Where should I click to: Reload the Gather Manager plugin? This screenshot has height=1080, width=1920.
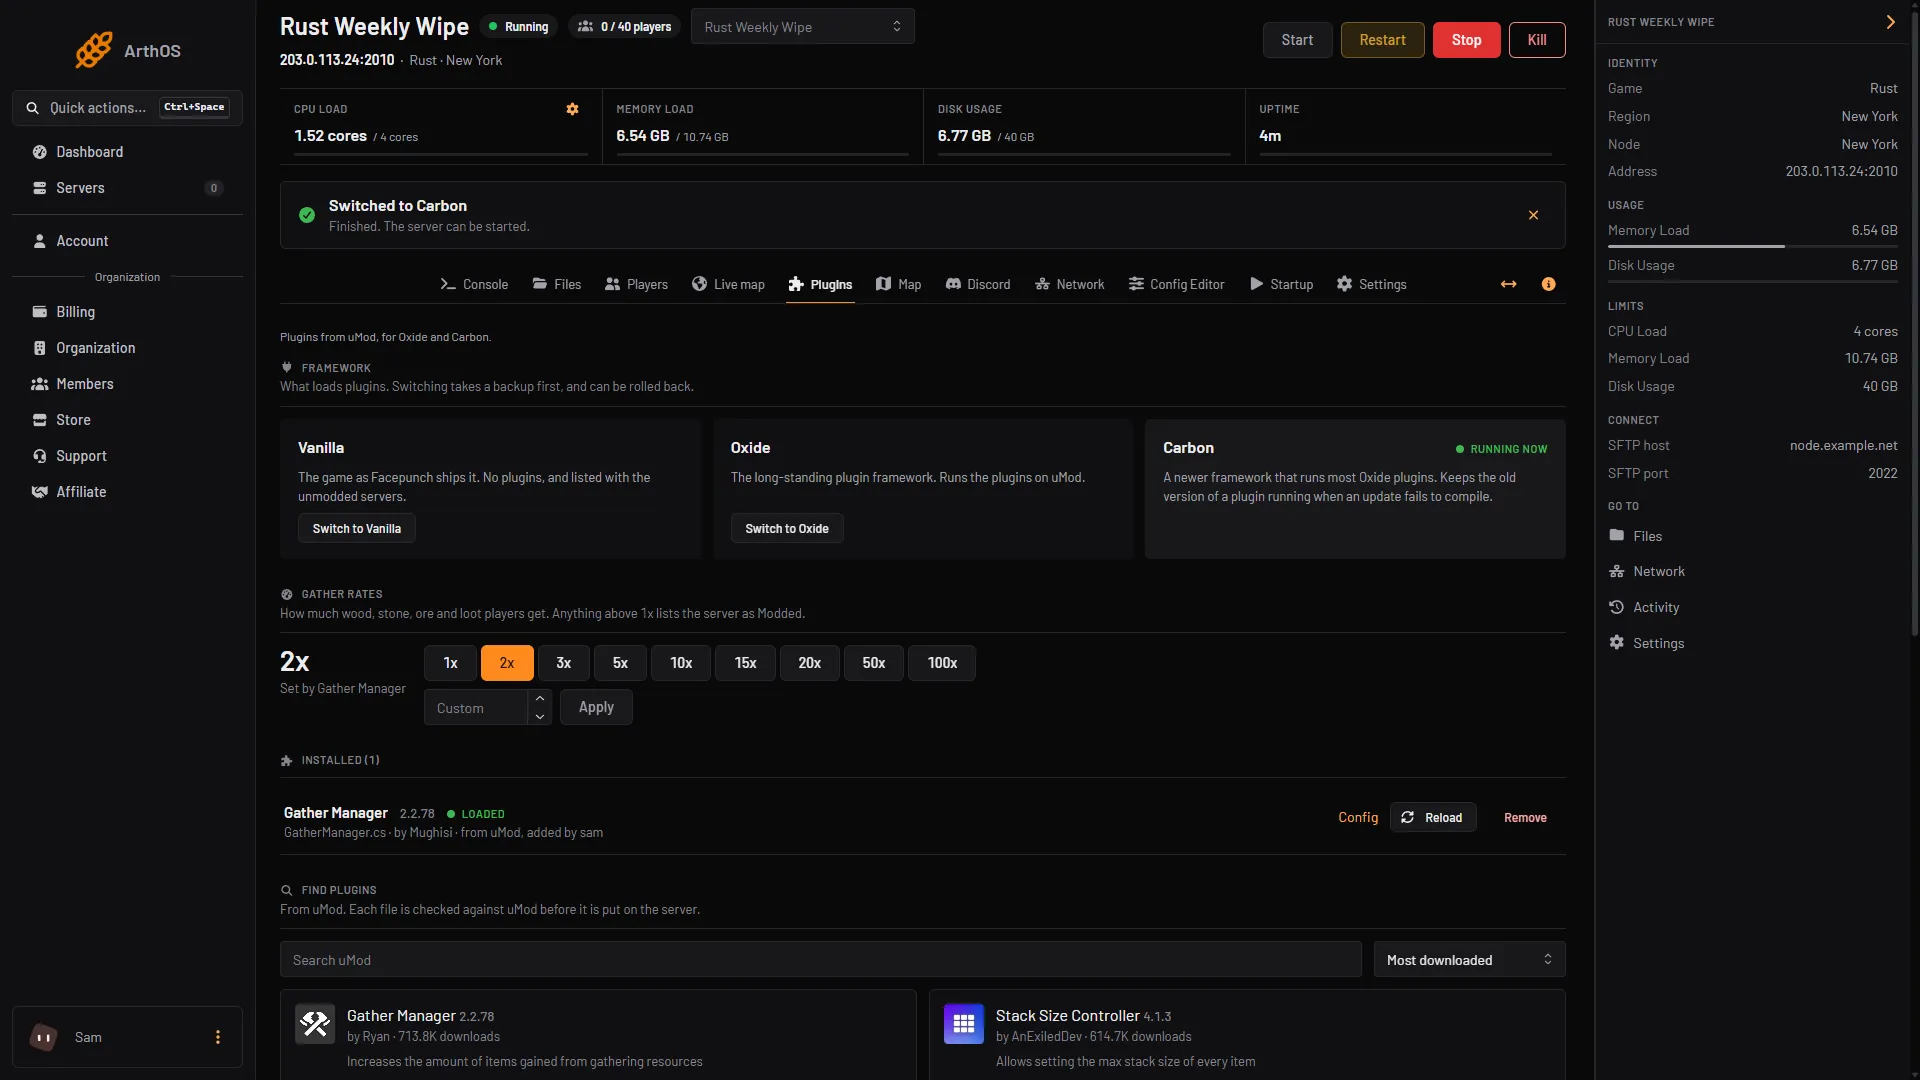pos(1433,817)
